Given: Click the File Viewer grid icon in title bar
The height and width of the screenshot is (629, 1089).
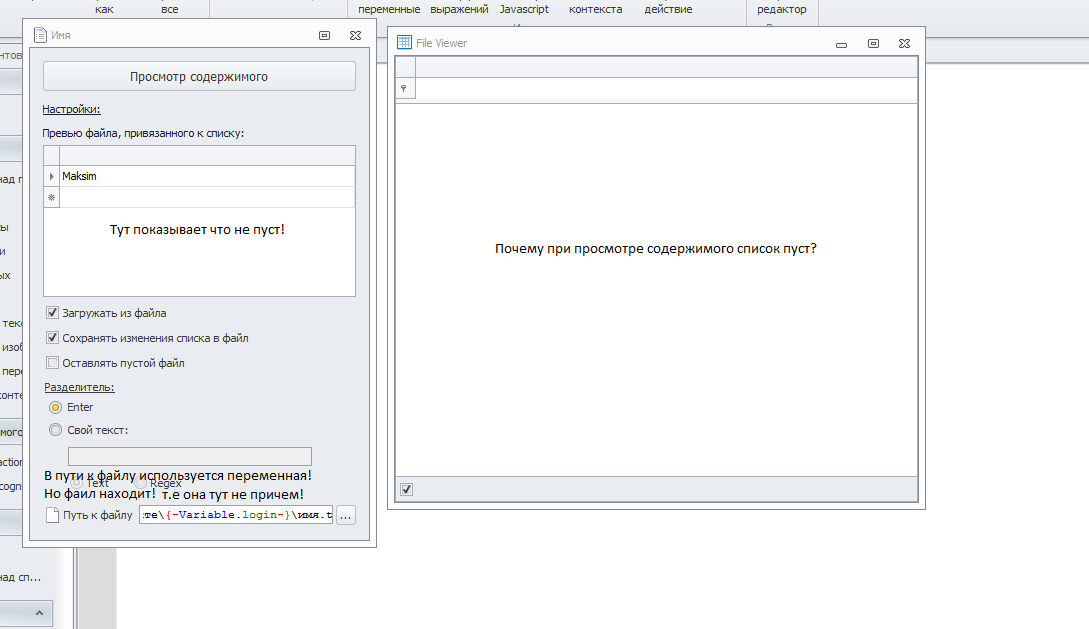Looking at the screenshot, I should pyautogui.click(x=404, y=42).
